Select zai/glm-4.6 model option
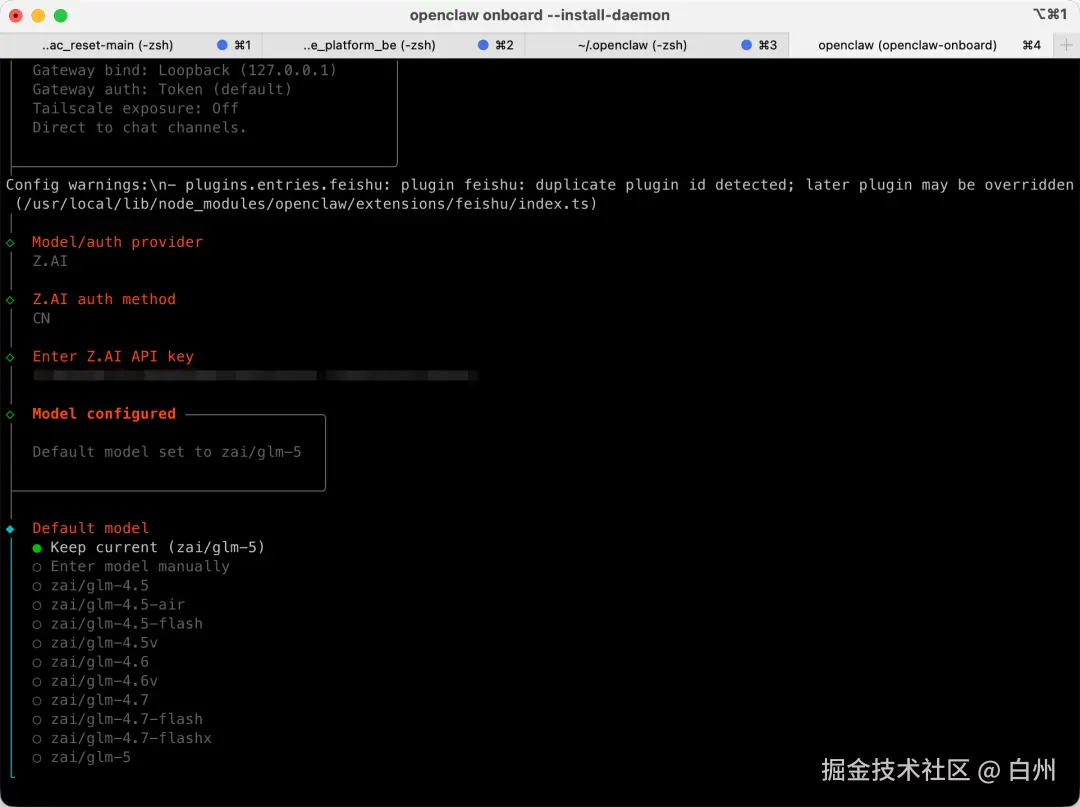Image resolution: width=1080 pixels, height=807 pixels. tap(90, 662)
